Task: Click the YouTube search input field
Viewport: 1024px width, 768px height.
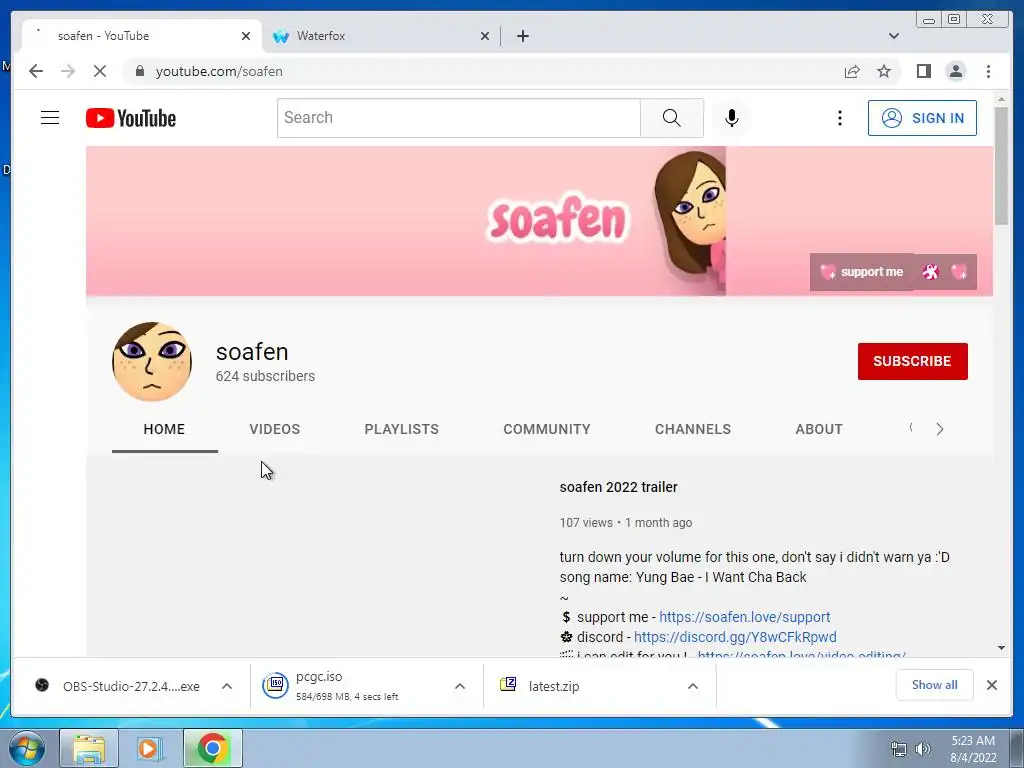Action: pyautogui.click(x=458, y=118)
